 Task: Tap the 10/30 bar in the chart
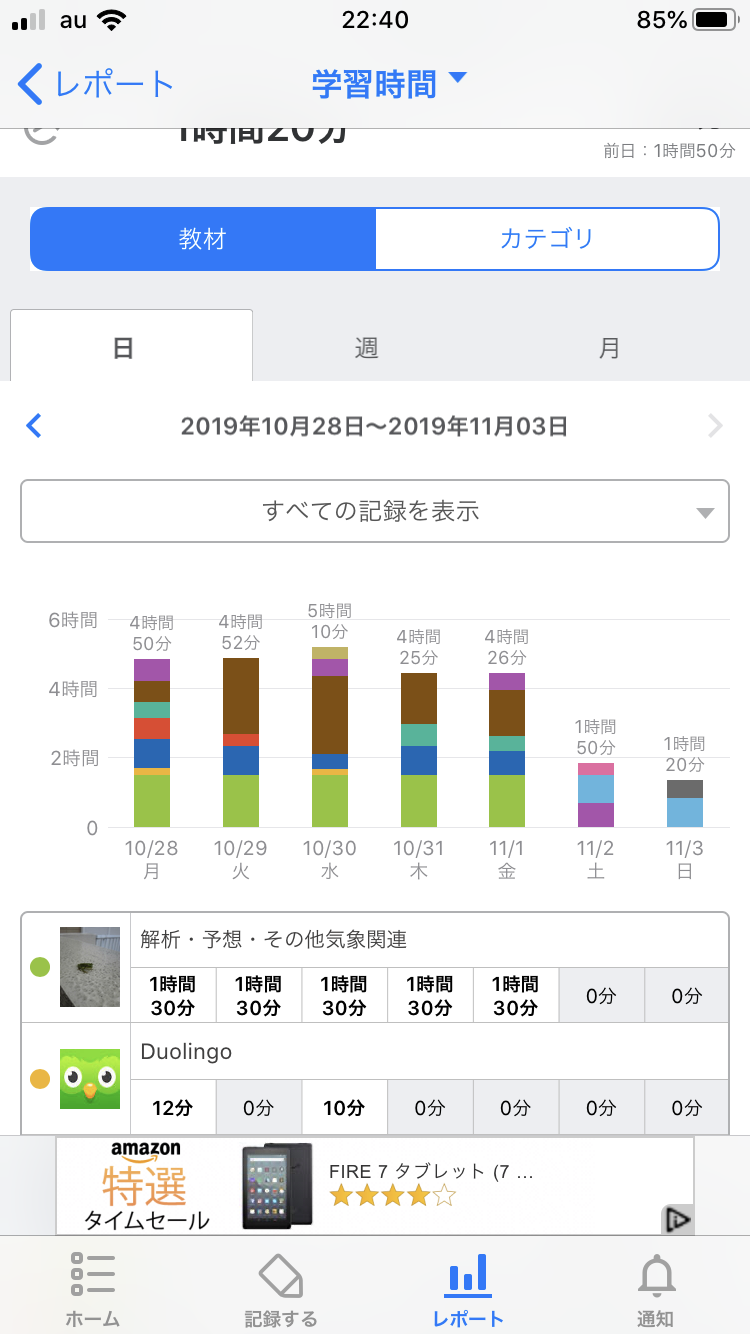[330, 737]
